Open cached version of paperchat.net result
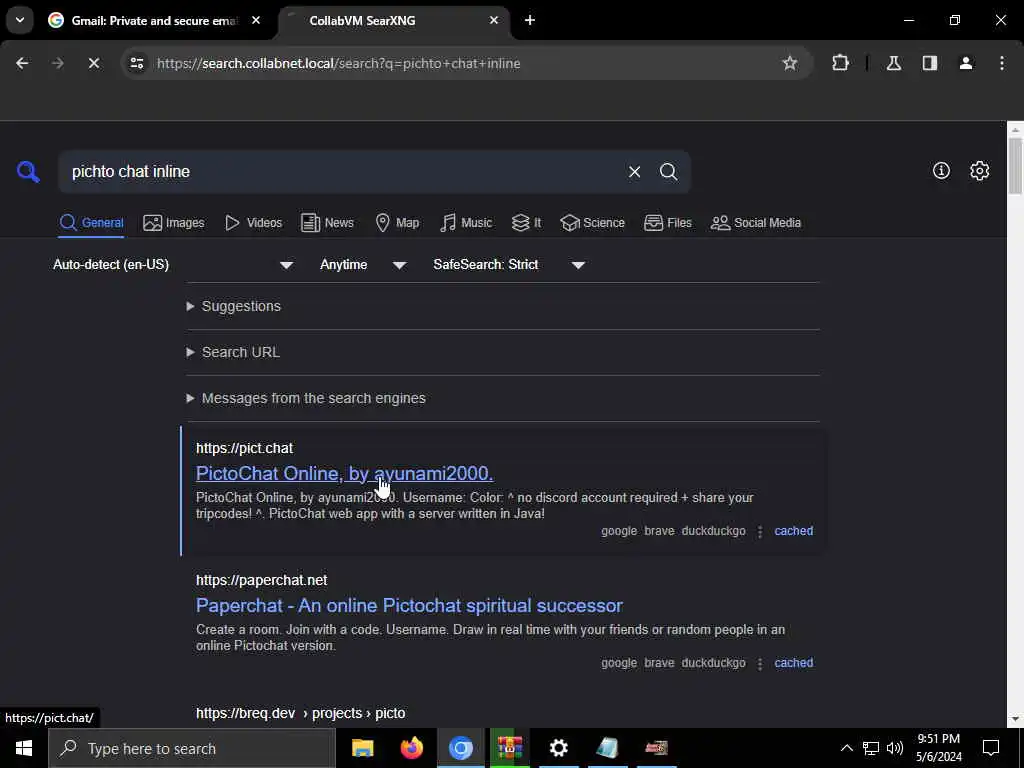 click(x=793, y=663)
